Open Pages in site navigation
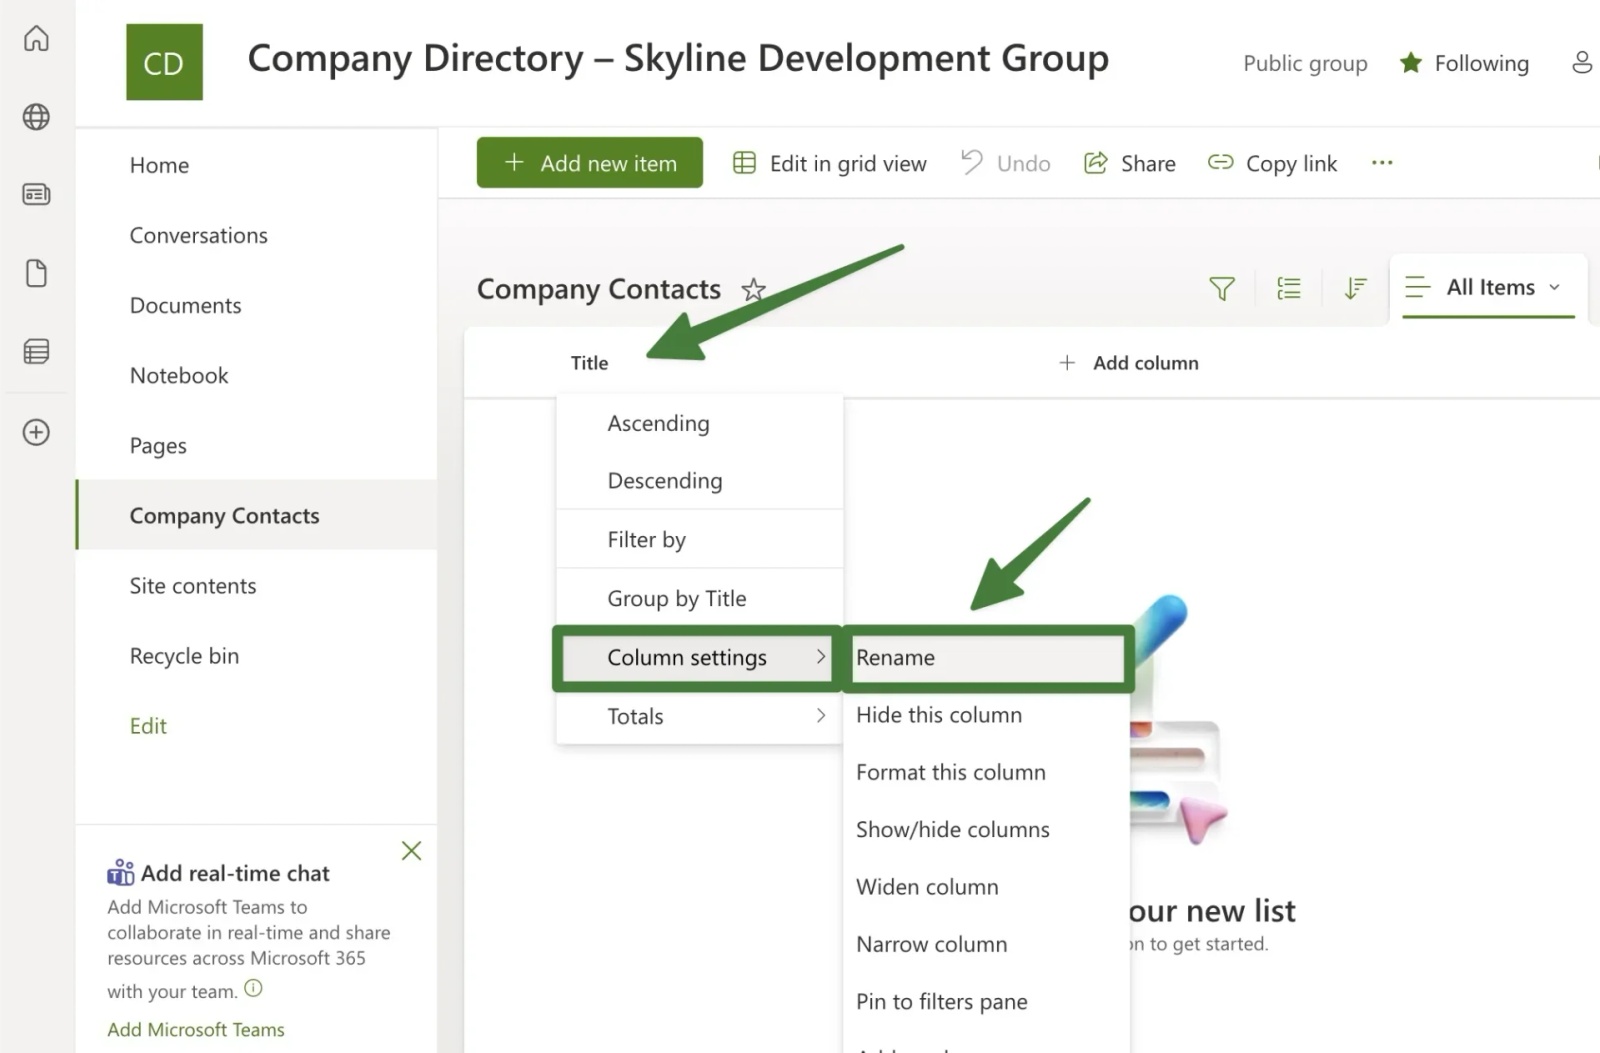 (x=158, y=445)
